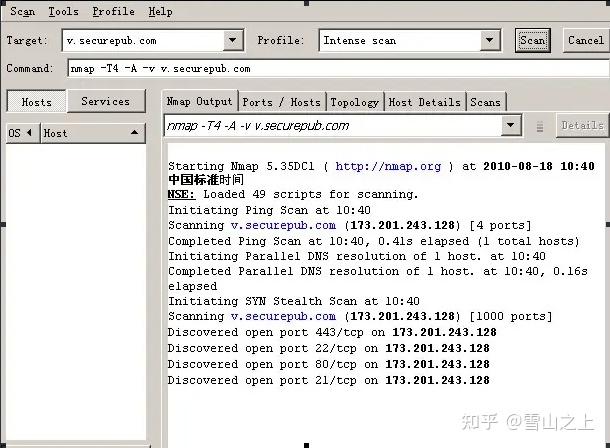Select the Hosts toggle button
This screenshot has height=448, width=610.
point(37,102)
